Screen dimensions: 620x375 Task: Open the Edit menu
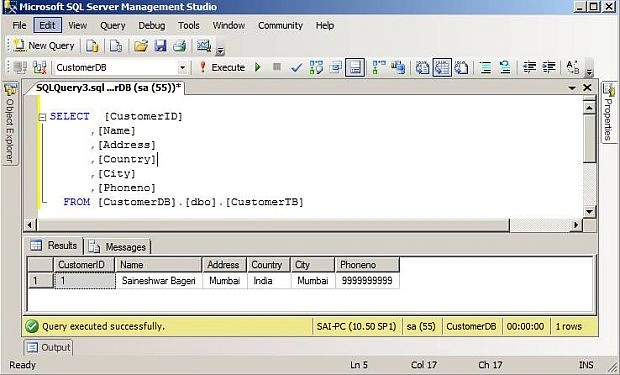[x=47, y=26]
